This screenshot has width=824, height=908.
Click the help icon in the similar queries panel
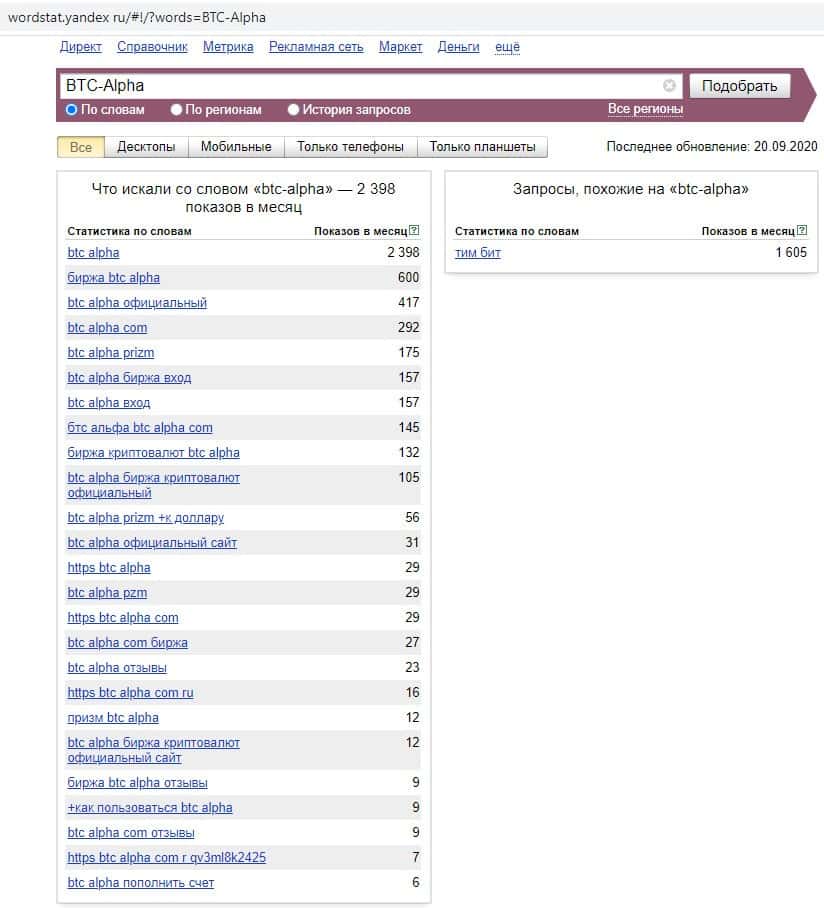(x=801, y=230)
